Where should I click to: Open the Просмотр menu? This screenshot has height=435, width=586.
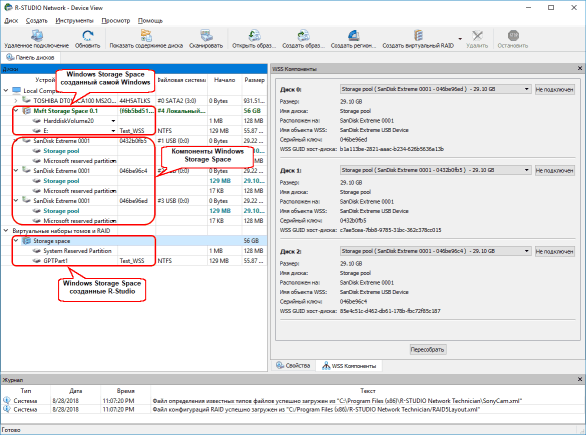(x=115, y=21)
